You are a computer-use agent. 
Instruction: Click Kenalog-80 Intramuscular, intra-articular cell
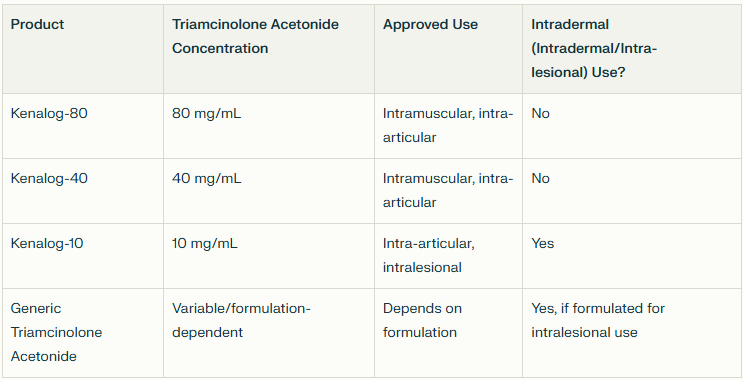(448, 126)
